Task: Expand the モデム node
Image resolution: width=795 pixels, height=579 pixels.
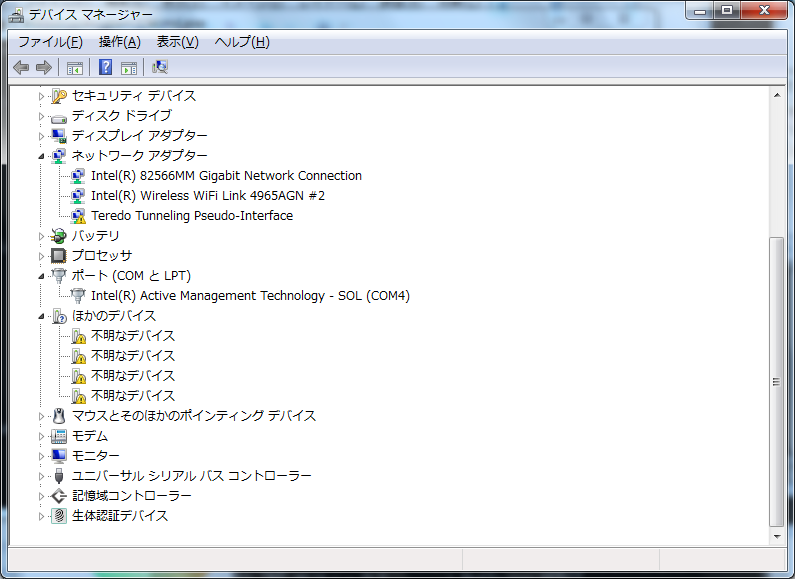Action: [42, 436]
